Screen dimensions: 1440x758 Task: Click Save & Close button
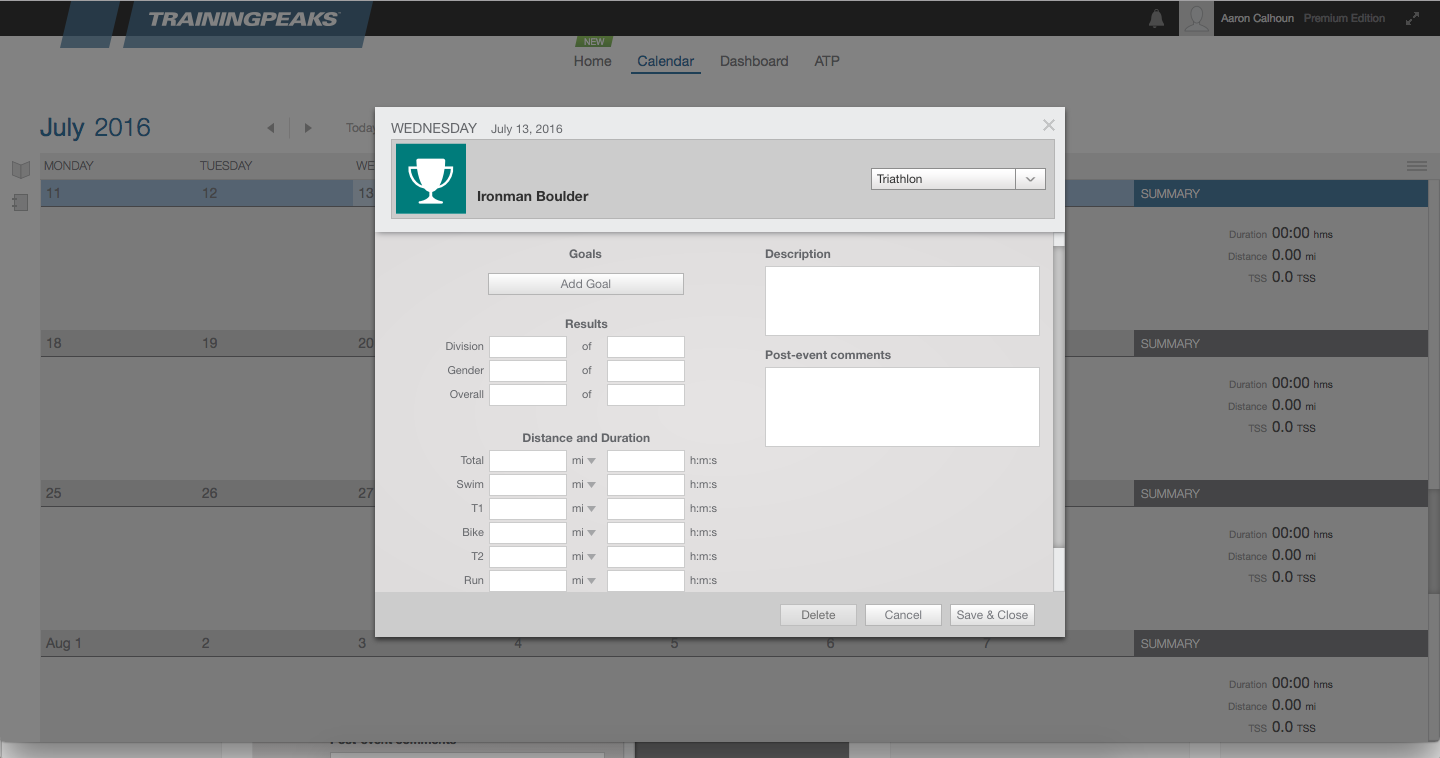coord(992,615)
